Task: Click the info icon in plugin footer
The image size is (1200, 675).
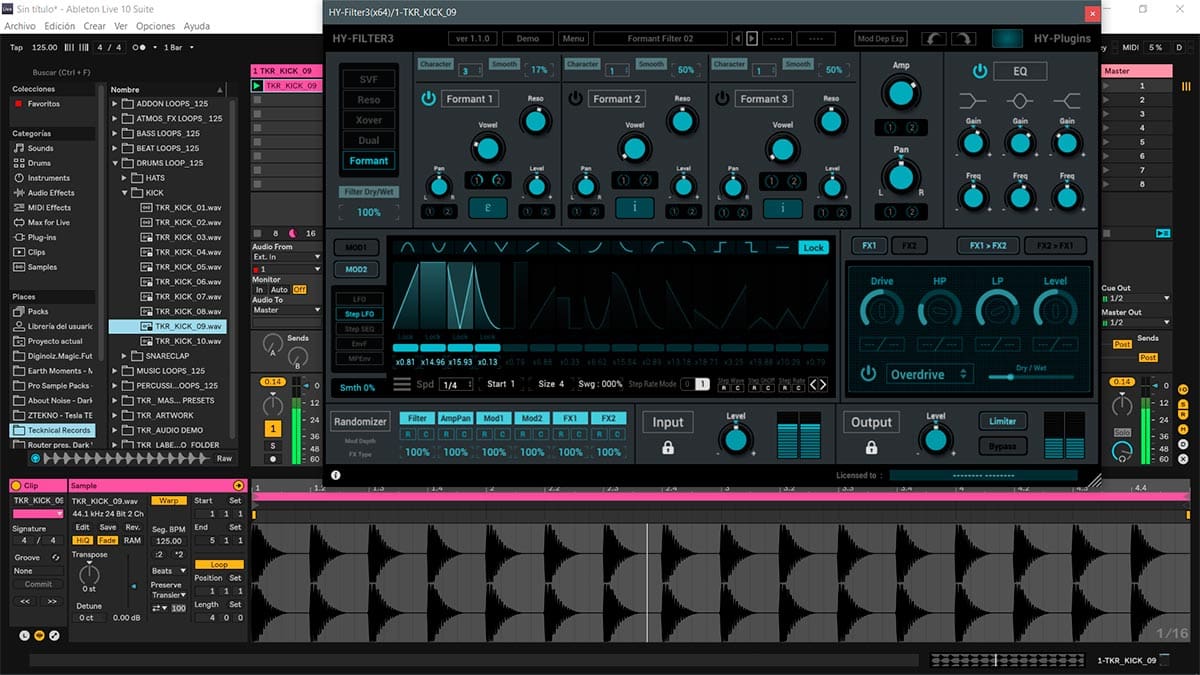Action: pyautogui.click(x=335, y=475)
